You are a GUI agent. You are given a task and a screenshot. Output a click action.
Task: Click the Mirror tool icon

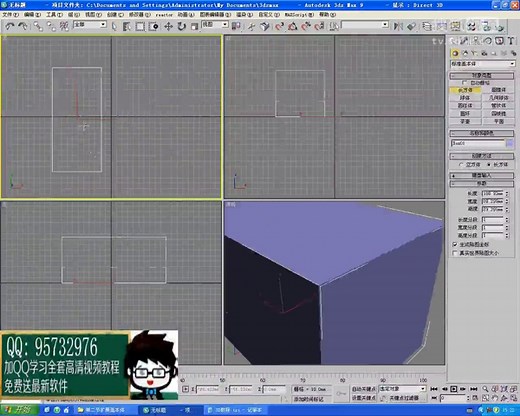(x=398, y=26)
